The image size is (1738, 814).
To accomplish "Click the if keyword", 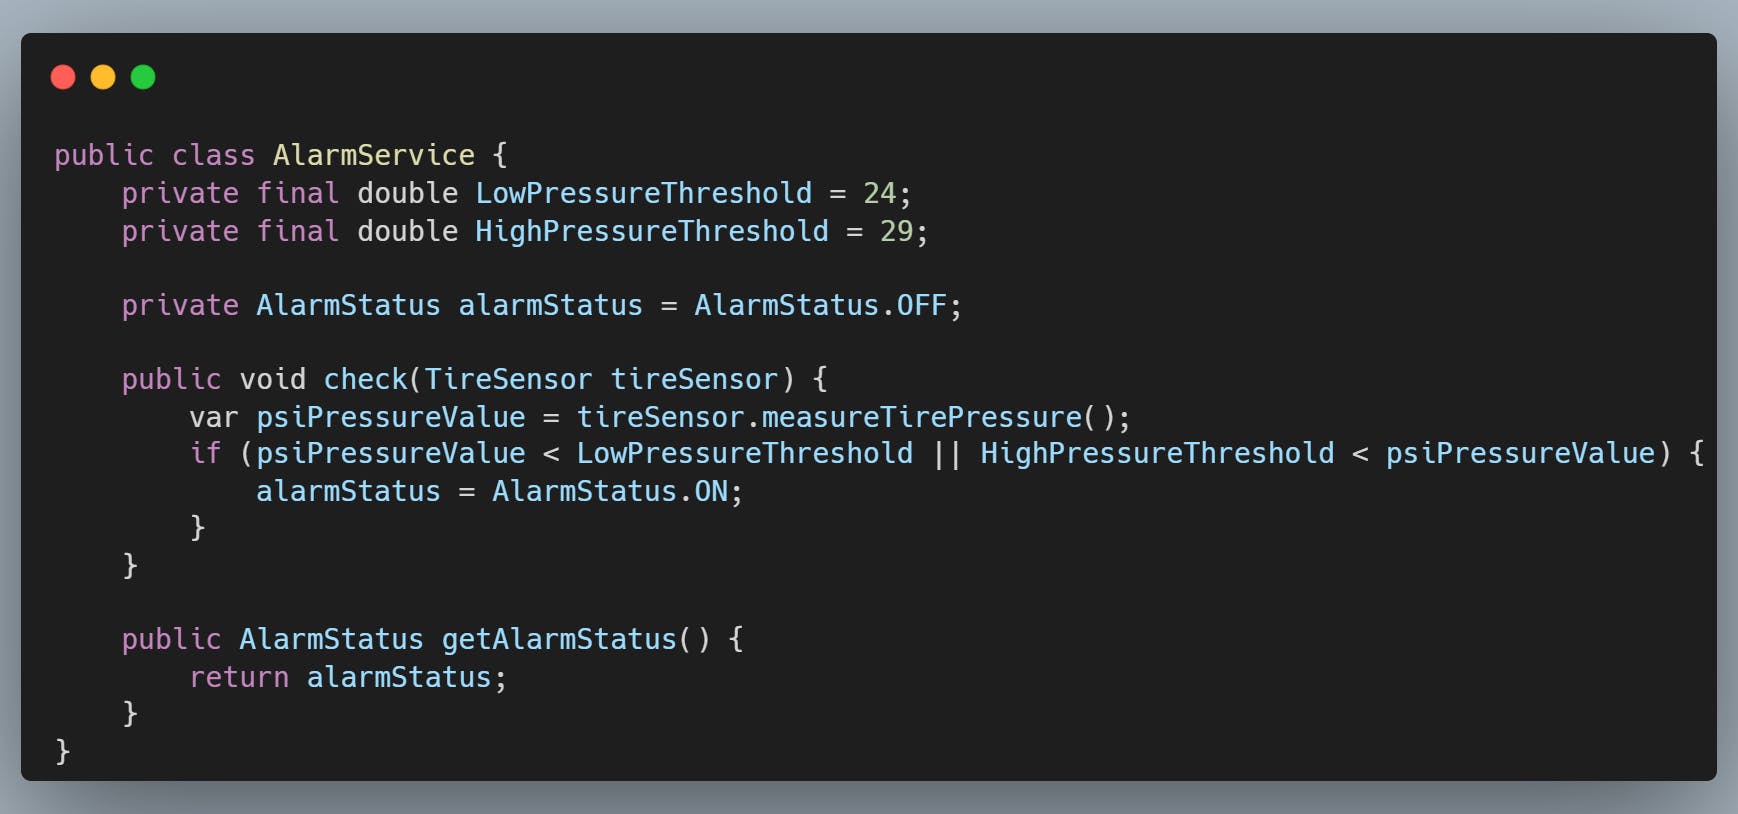I will pyautogui.click(x=205, y=453).
